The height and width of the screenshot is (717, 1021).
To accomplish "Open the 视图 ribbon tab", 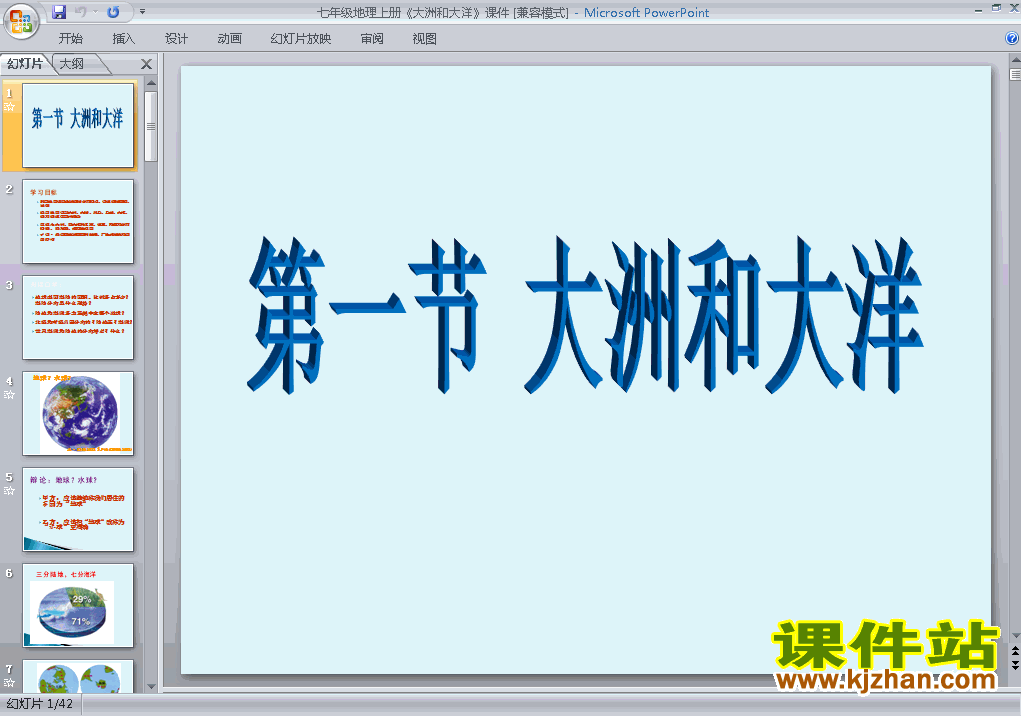I will (x=425, y=39).
